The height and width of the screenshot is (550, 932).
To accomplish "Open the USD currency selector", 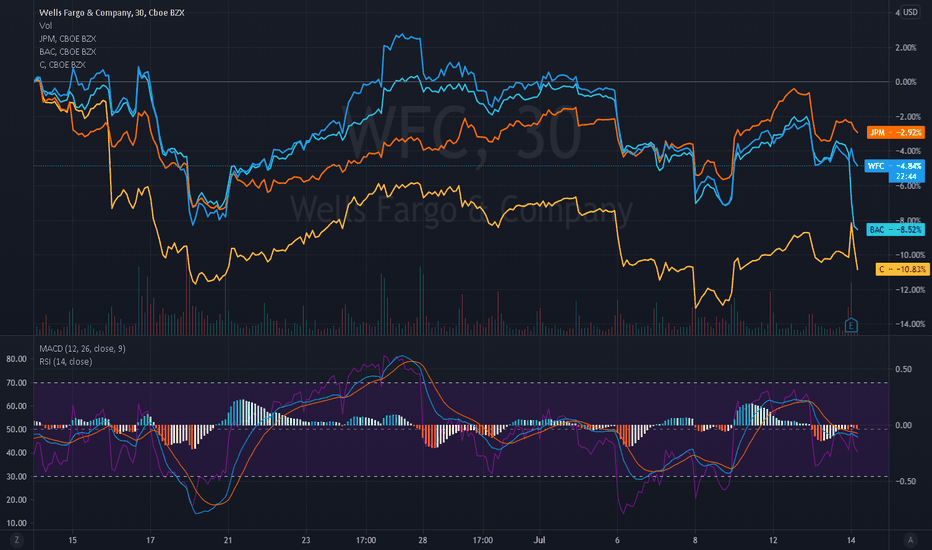I will [911, 12].
